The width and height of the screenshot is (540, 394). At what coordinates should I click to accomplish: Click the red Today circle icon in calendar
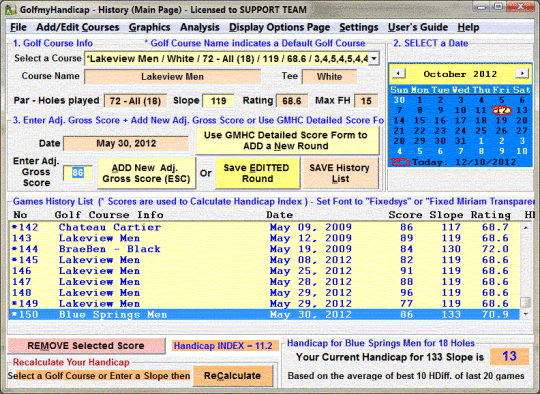tap(401, 162)
